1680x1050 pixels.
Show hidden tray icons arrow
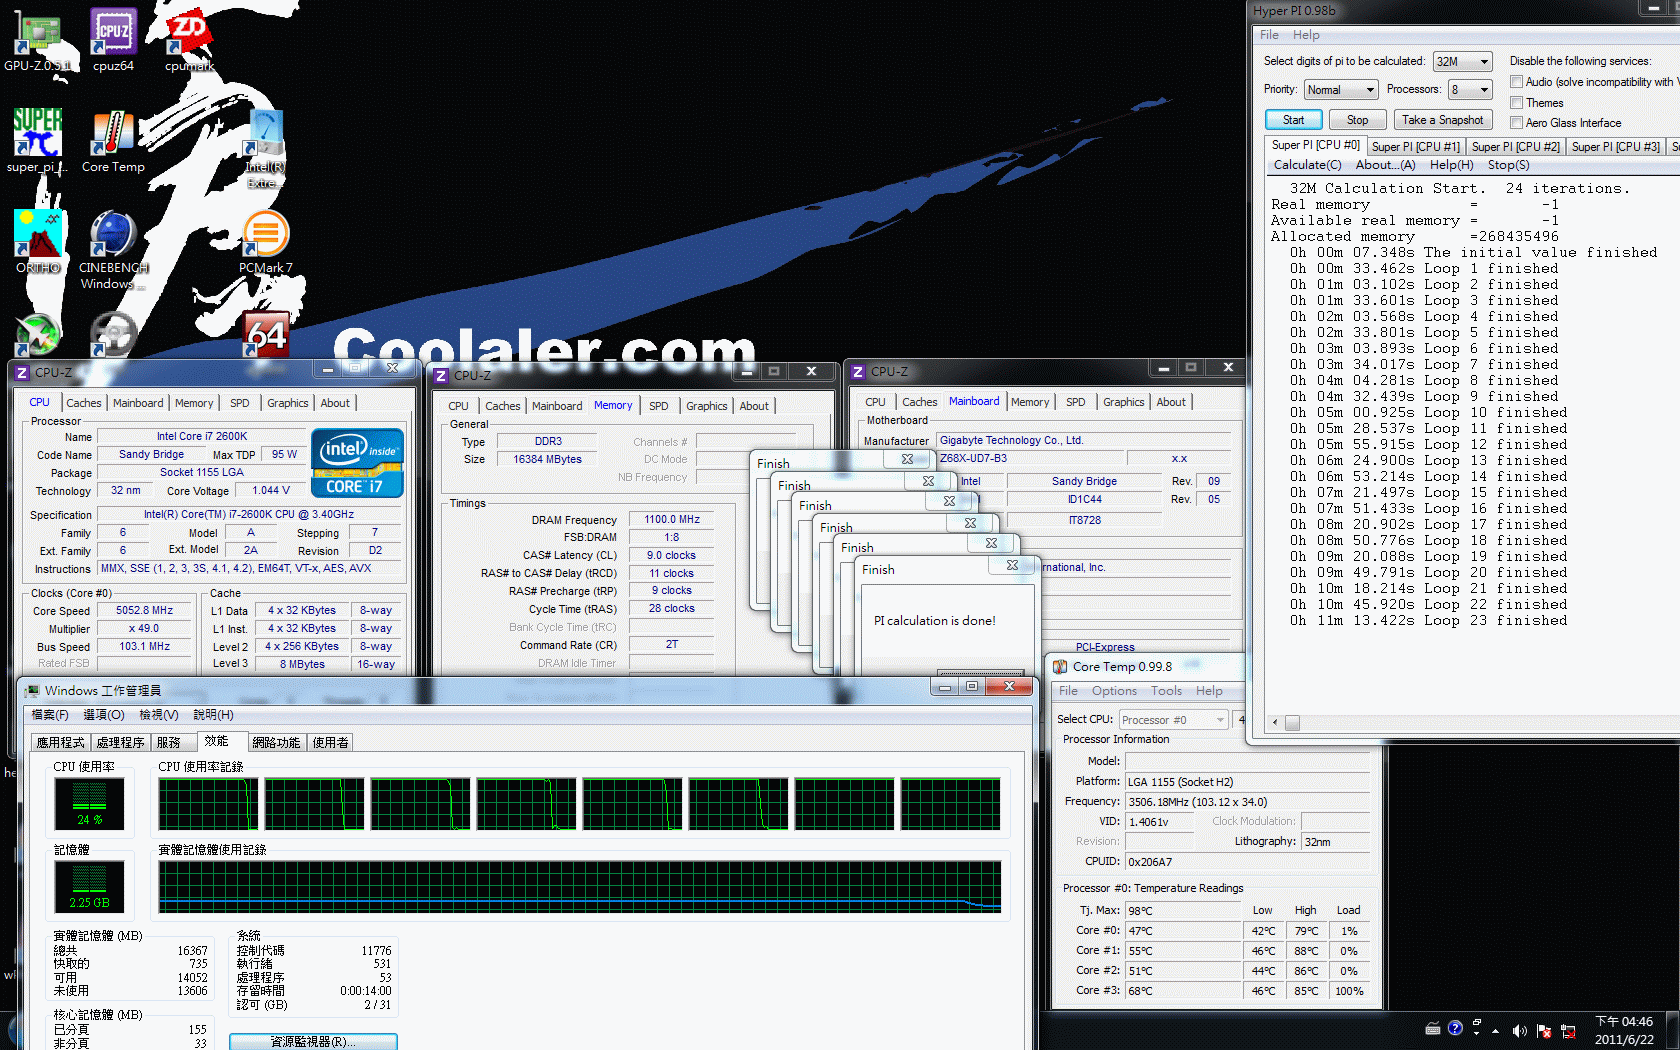pos(1496,1031)
